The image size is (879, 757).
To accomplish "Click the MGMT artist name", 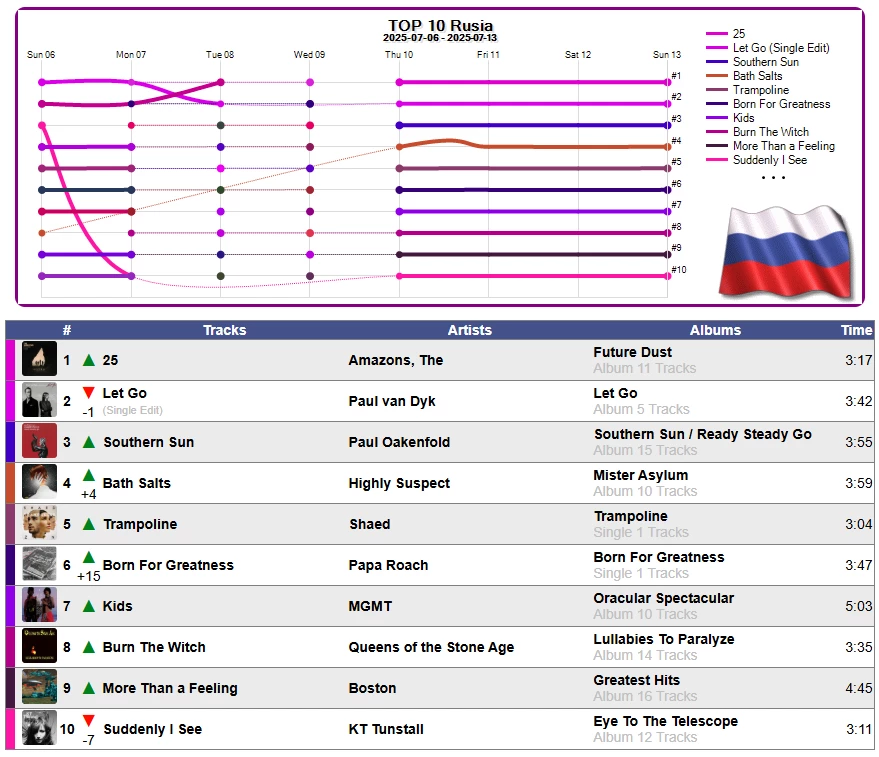I will (x=370, y=606).
